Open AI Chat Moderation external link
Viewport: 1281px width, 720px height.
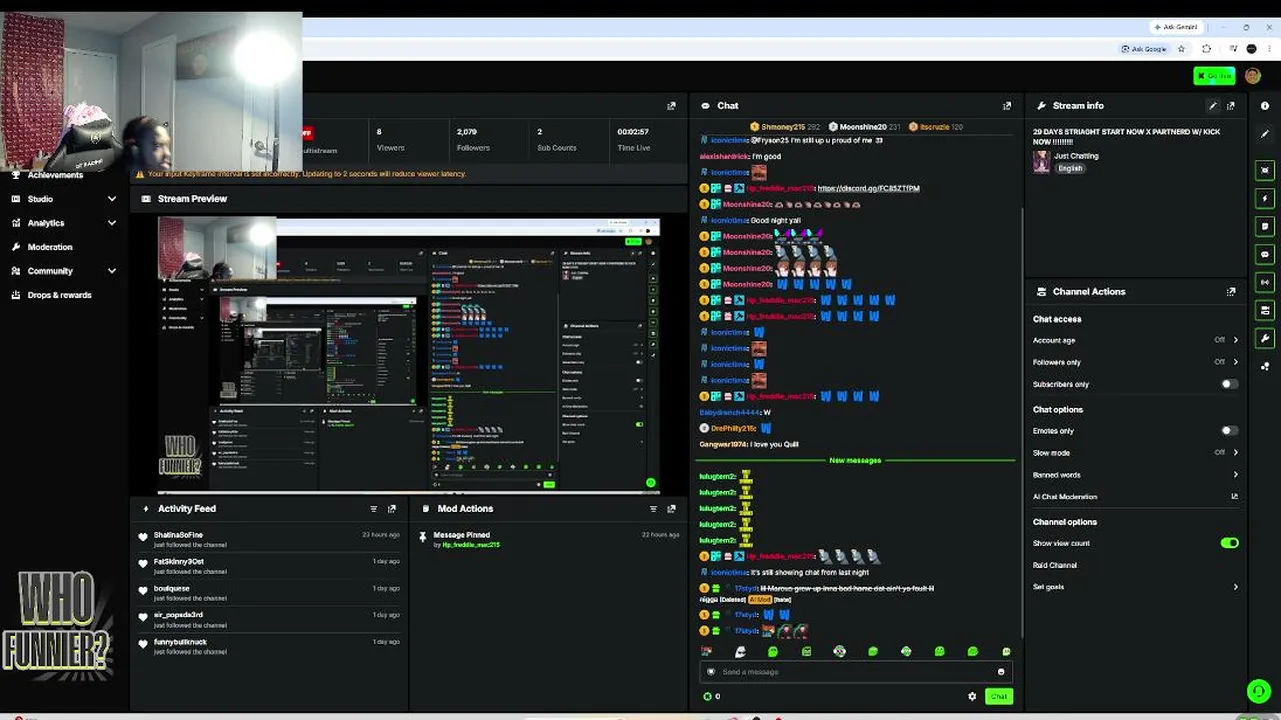tap(1234, 496)
